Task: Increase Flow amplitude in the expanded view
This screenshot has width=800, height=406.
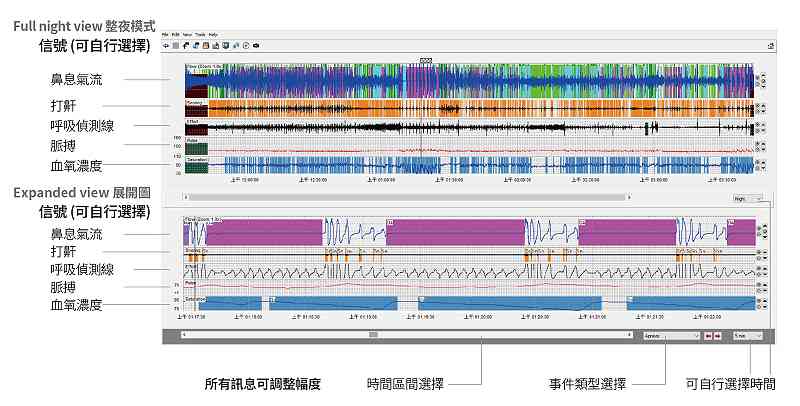Action: click(x=759, y=228)
